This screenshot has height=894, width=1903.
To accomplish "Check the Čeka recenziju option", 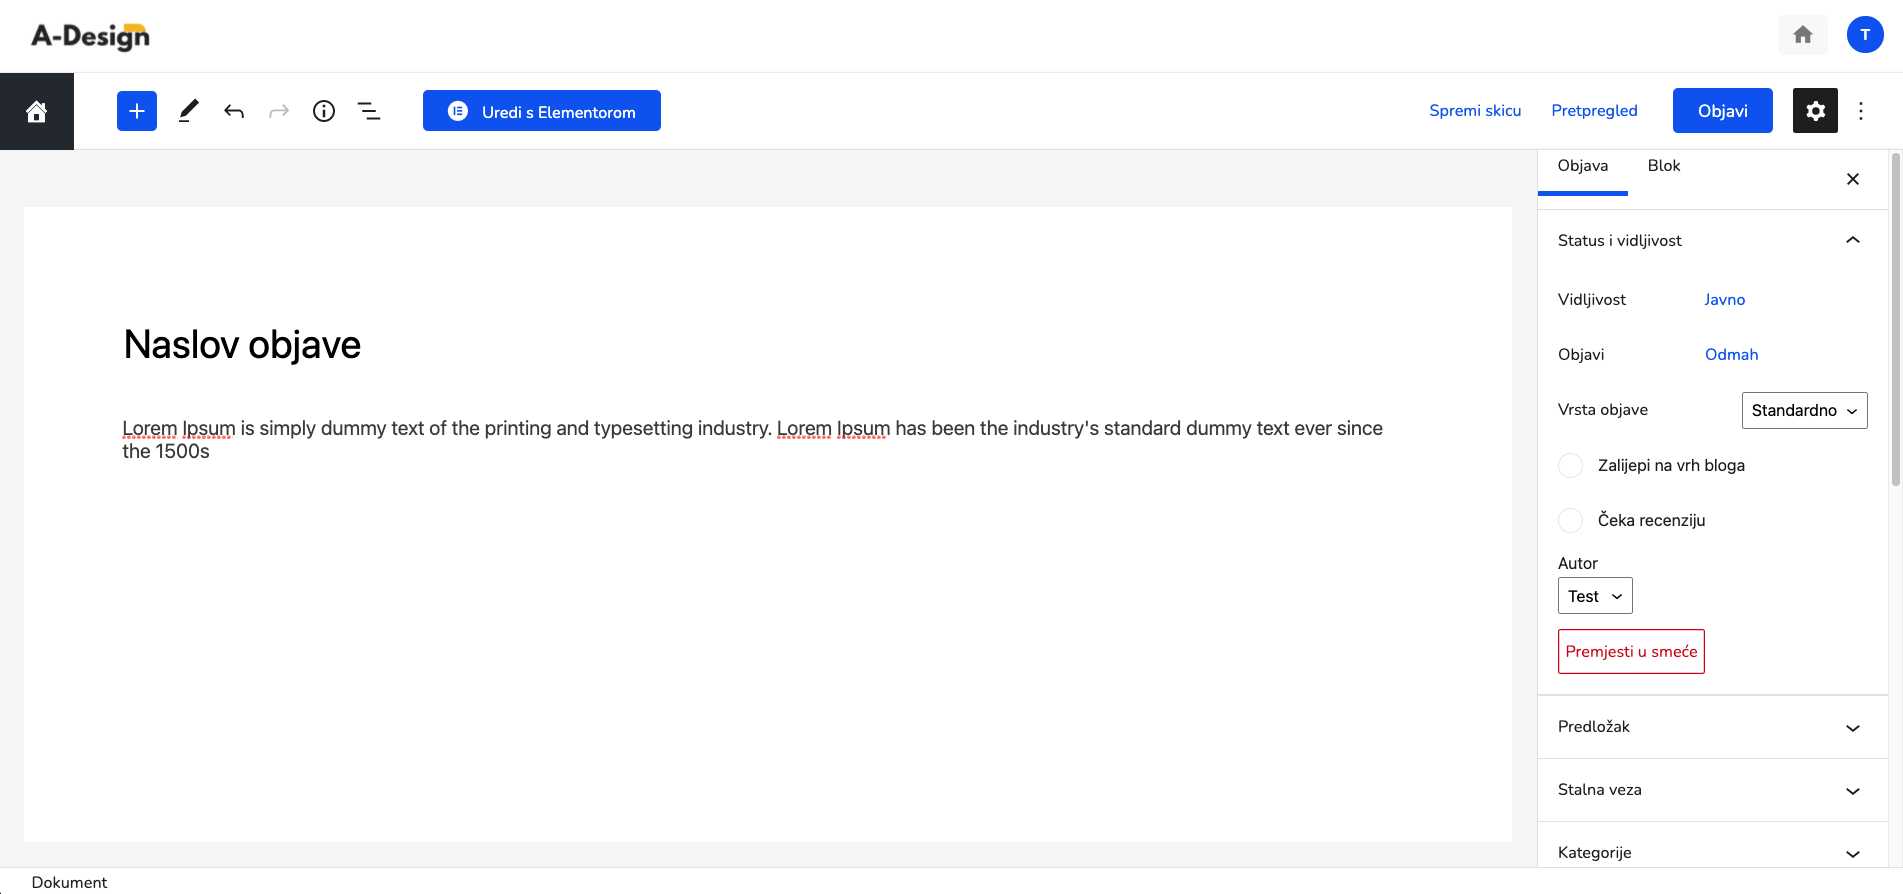I will tap(1571, 520).
